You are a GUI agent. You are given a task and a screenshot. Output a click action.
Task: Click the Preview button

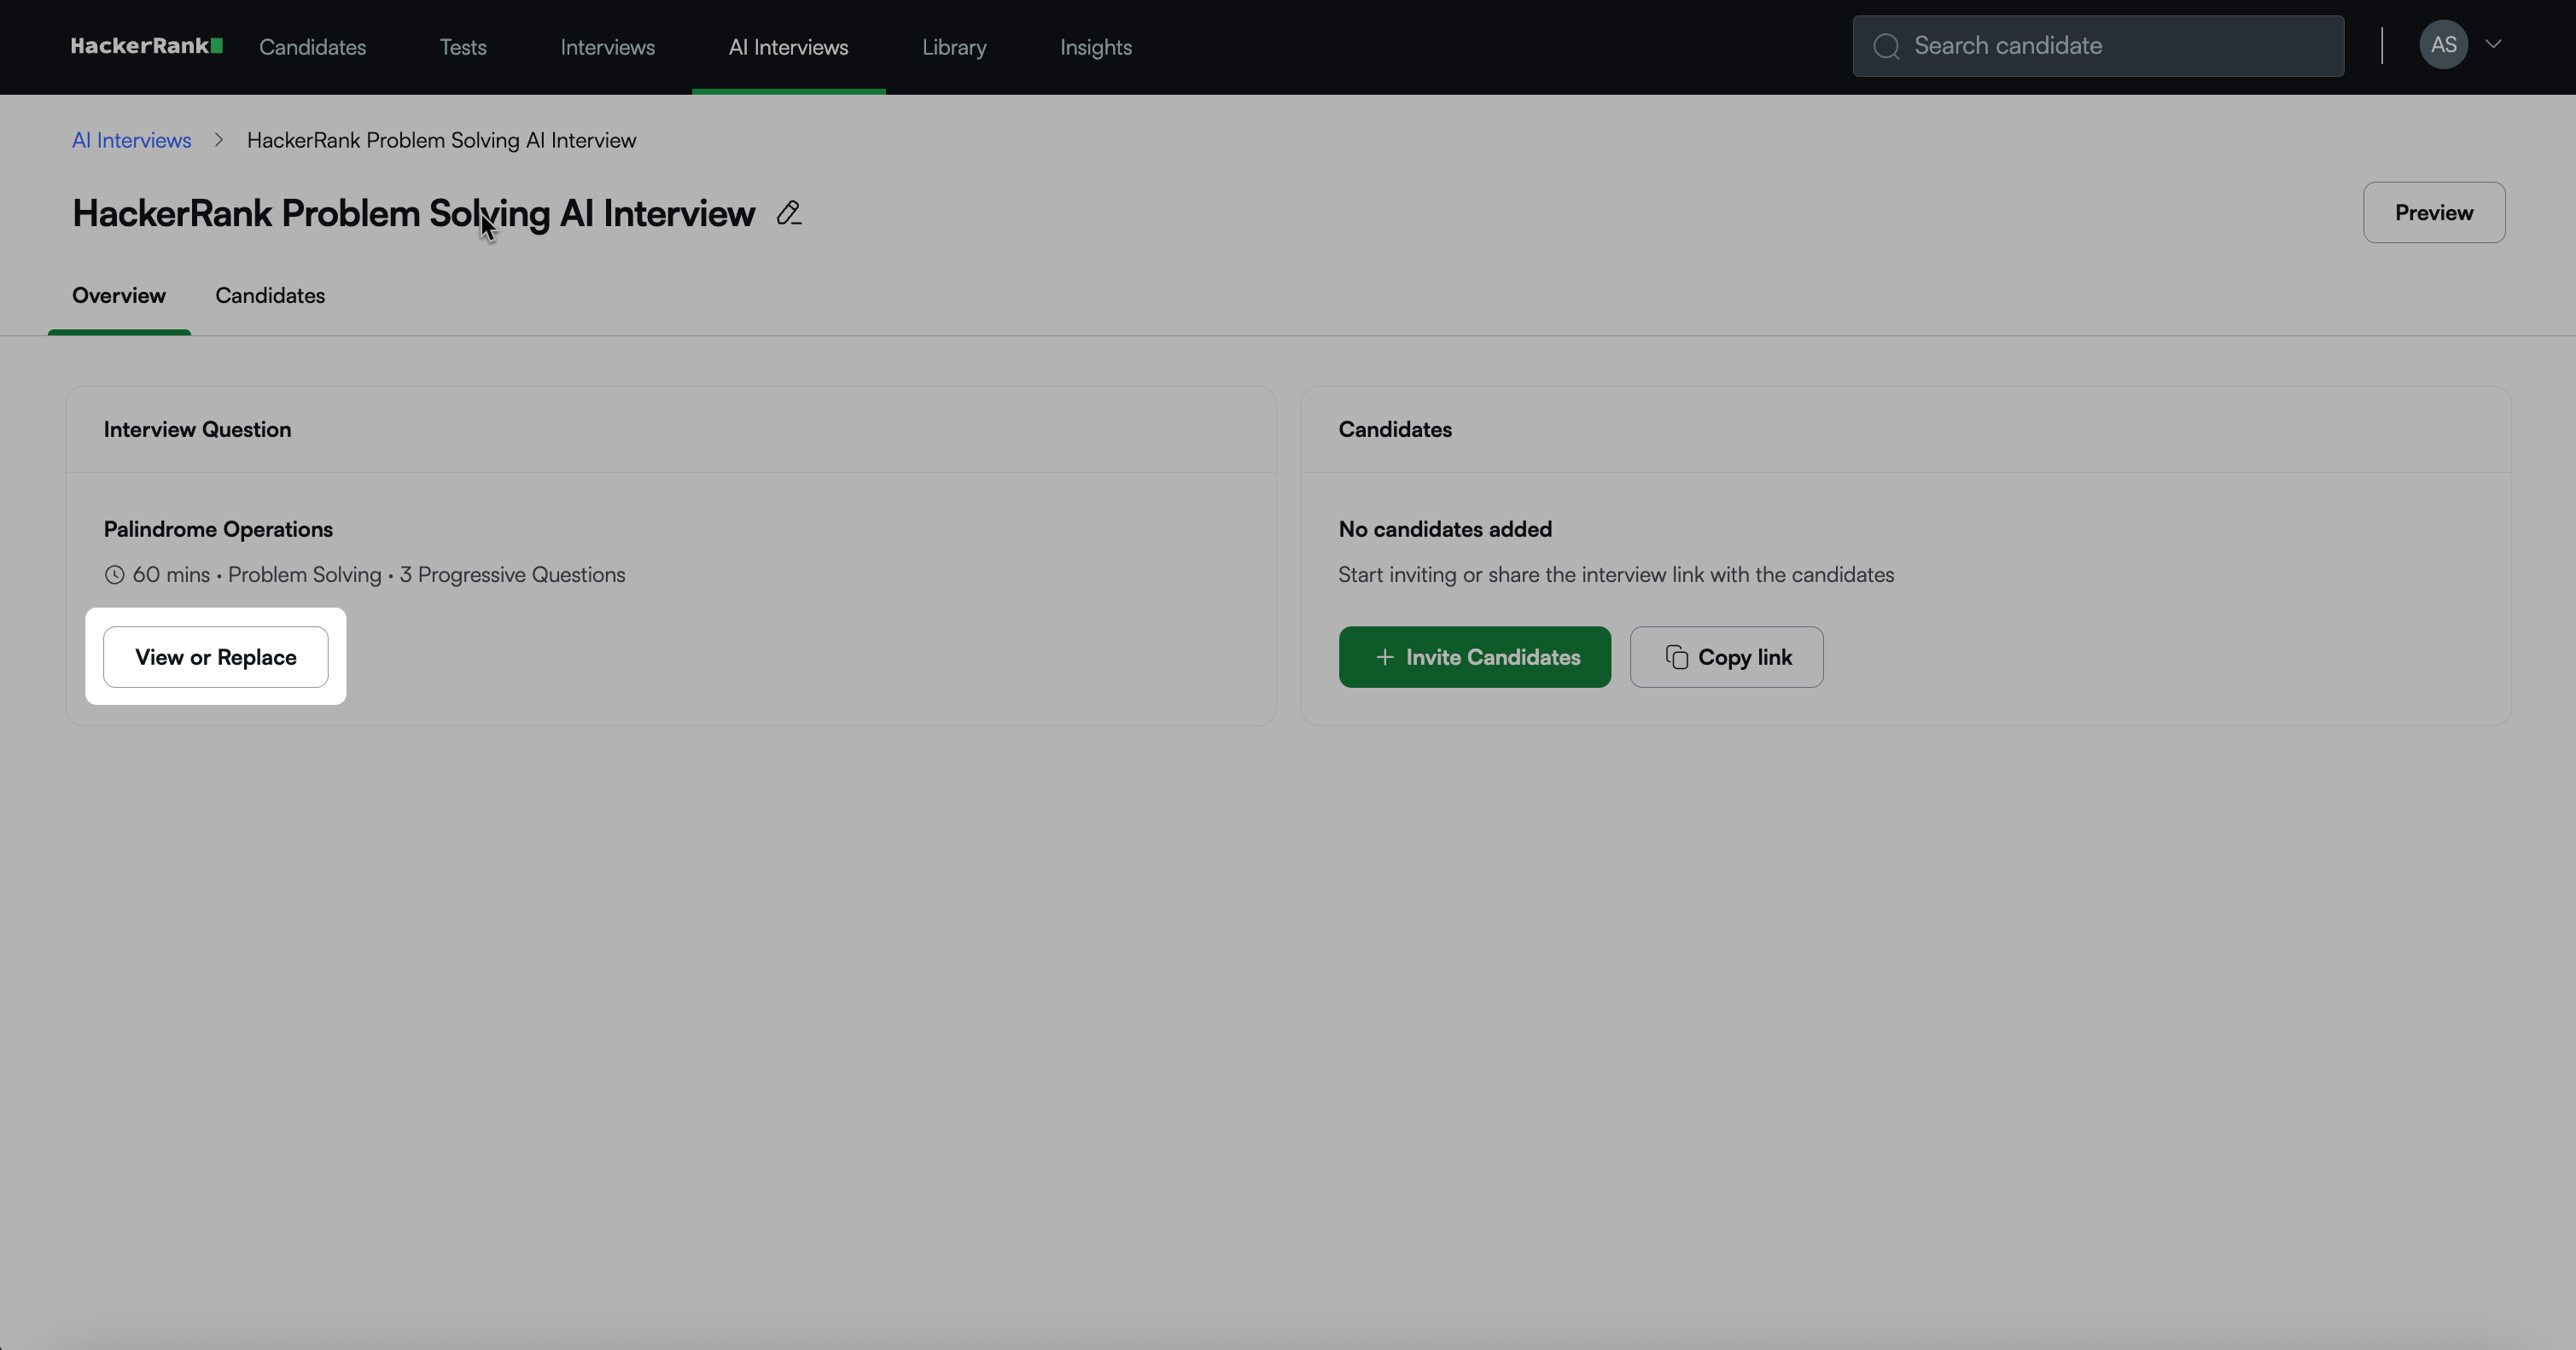pyautogui.click(x=2434, y=212)
